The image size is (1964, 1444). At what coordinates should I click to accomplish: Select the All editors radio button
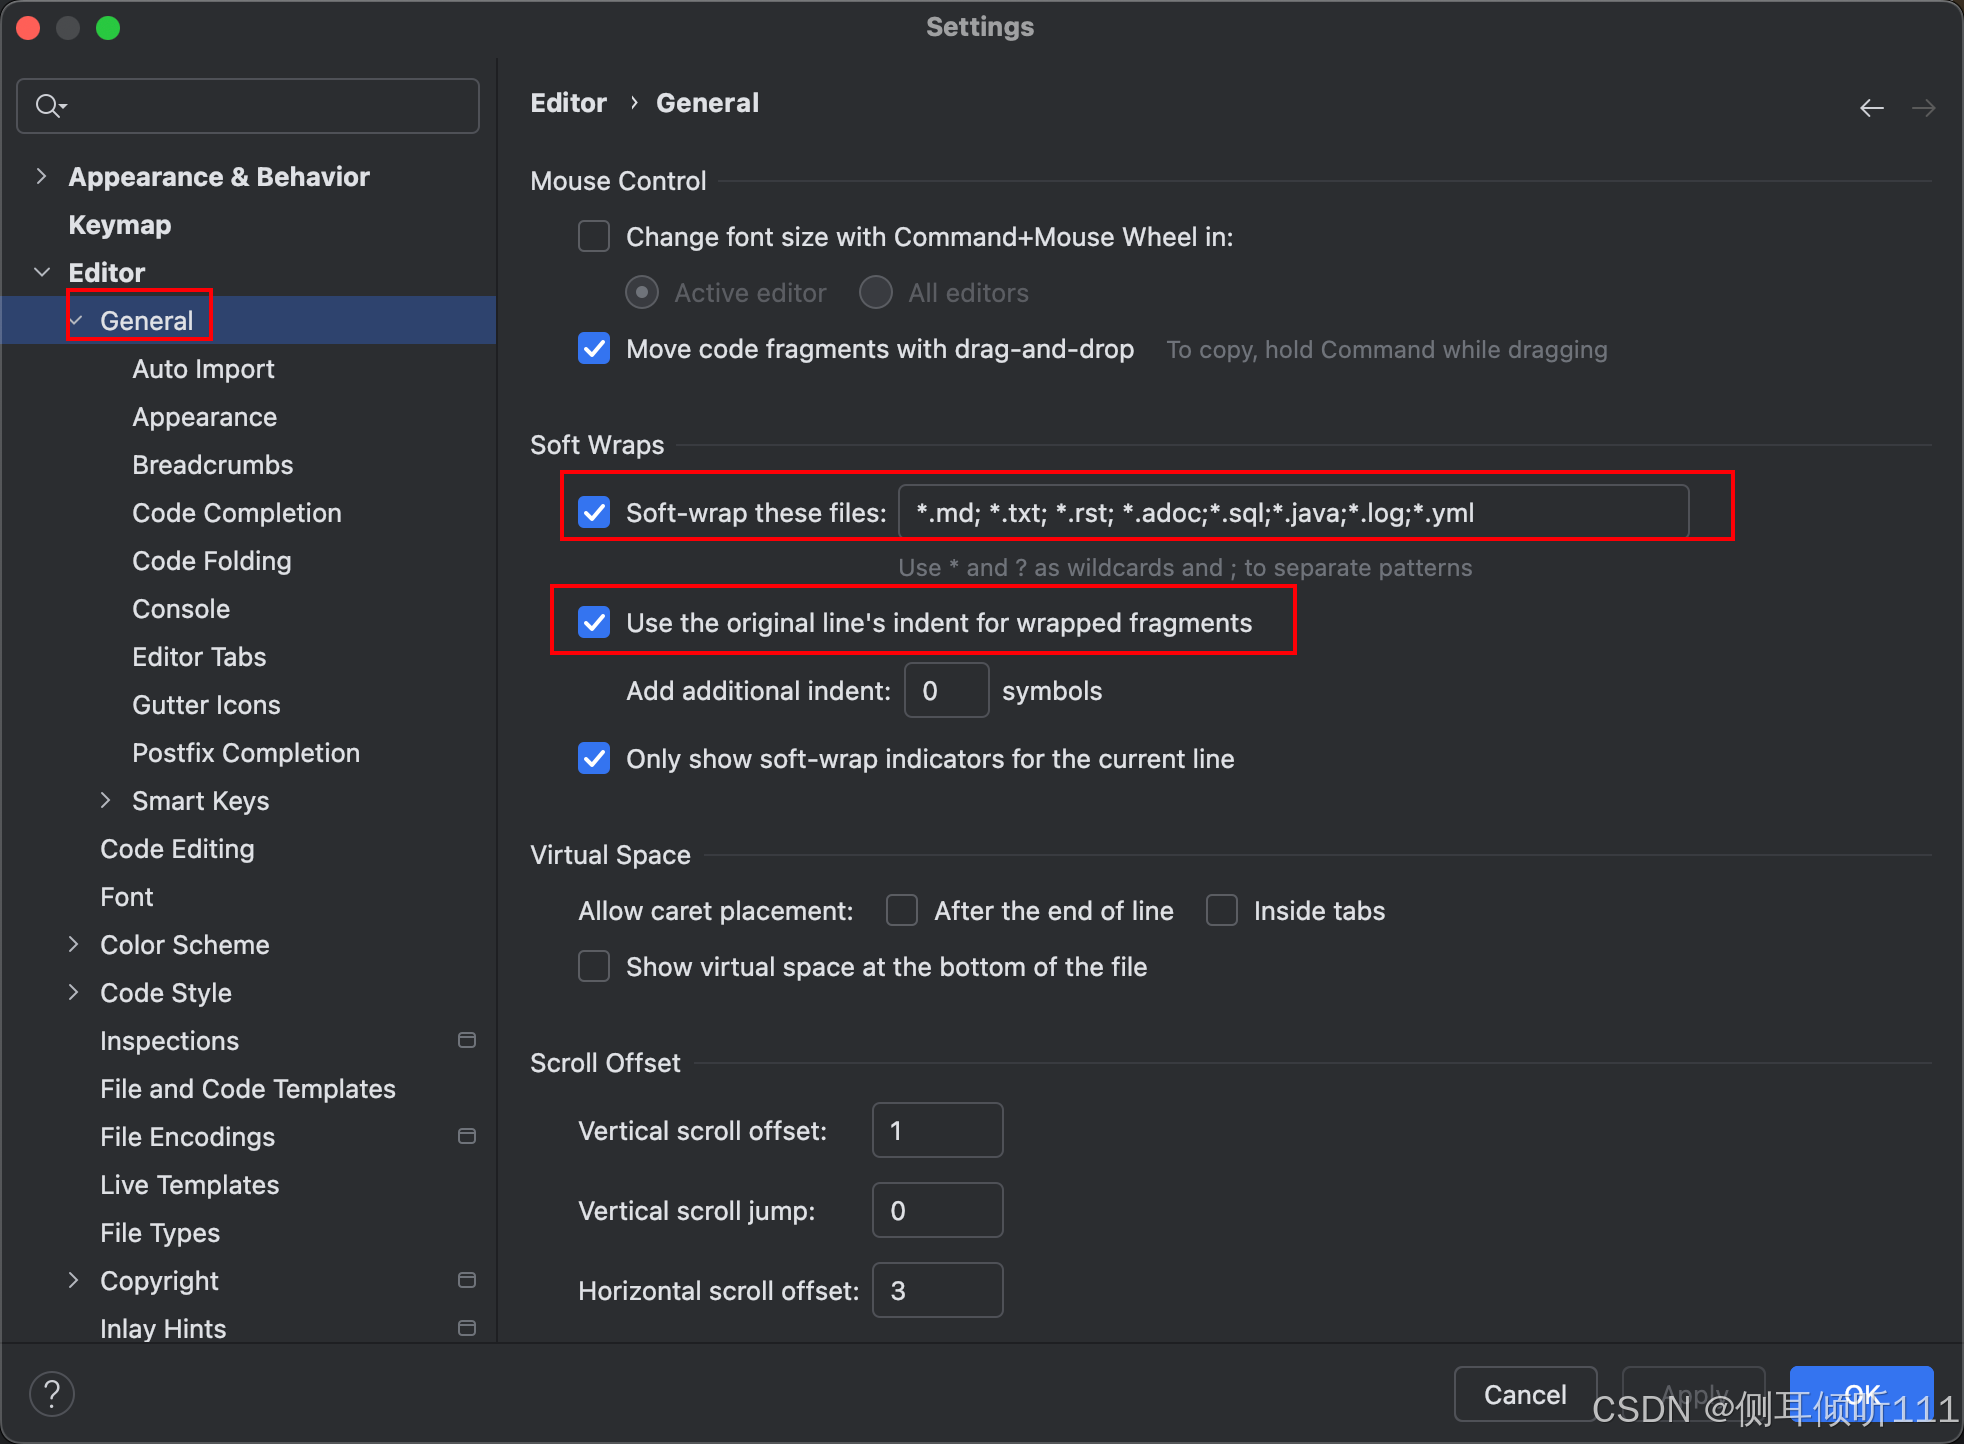click(876, 293)
